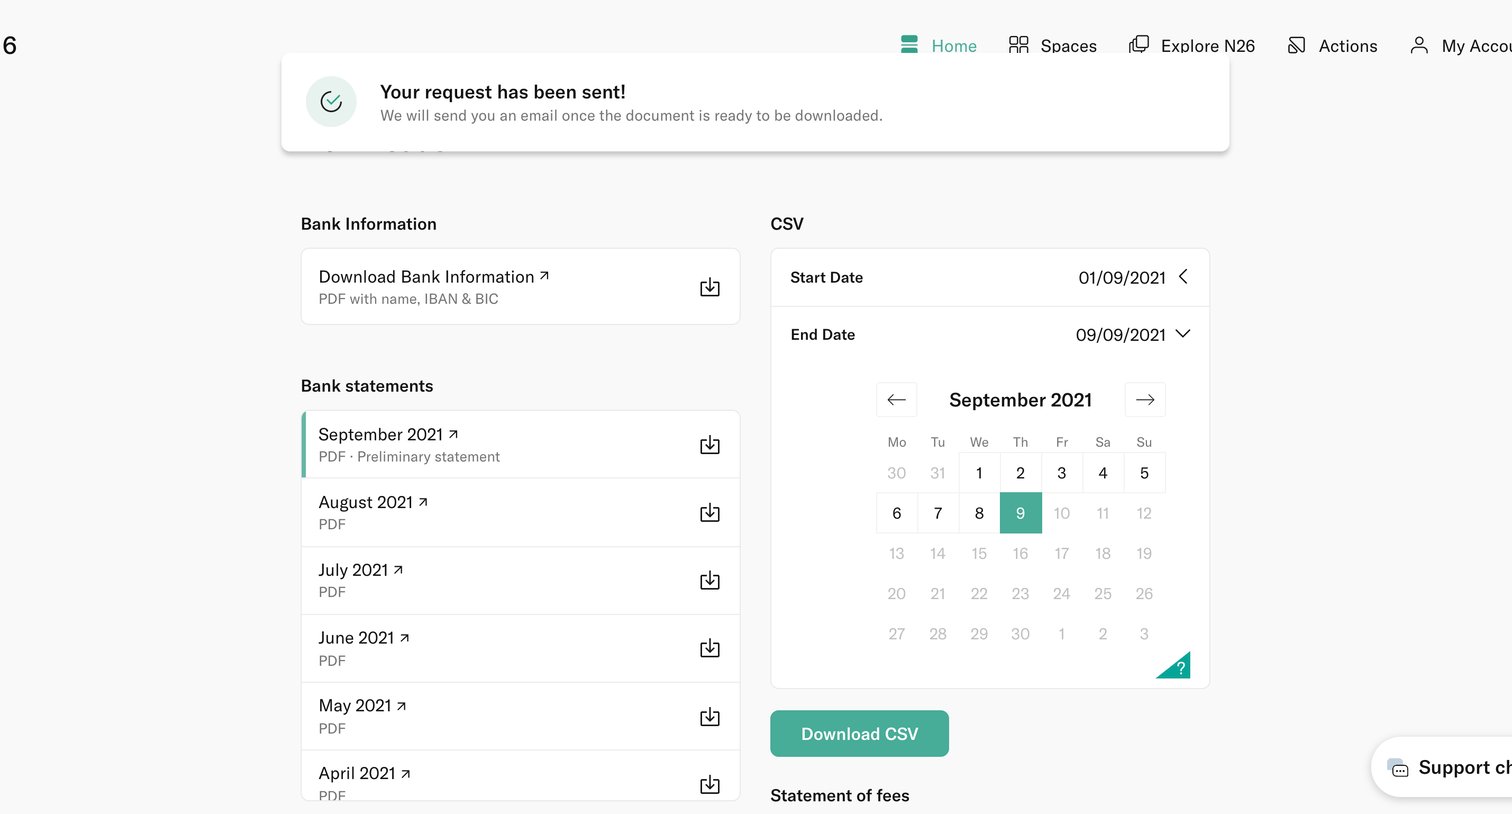Open the Spaces menu label
Image resolution: width=1512 pixels, height=814 pixels.
click(x=1069, y=46)
